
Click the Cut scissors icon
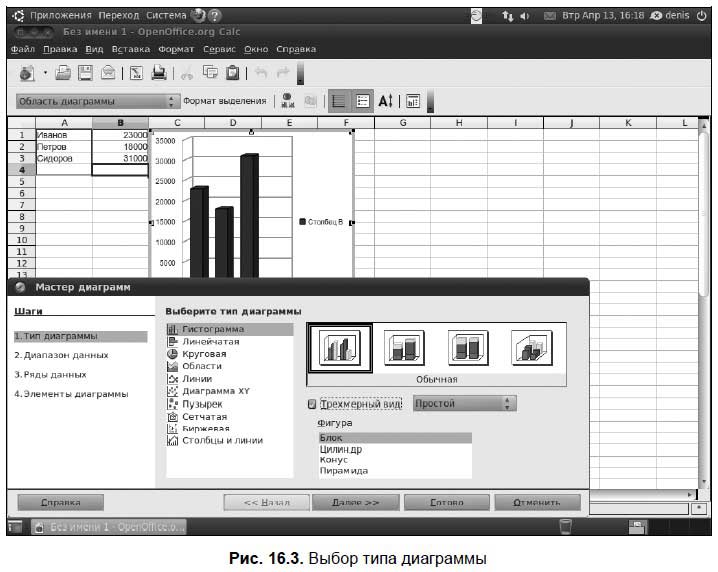(x=186, y=73)
